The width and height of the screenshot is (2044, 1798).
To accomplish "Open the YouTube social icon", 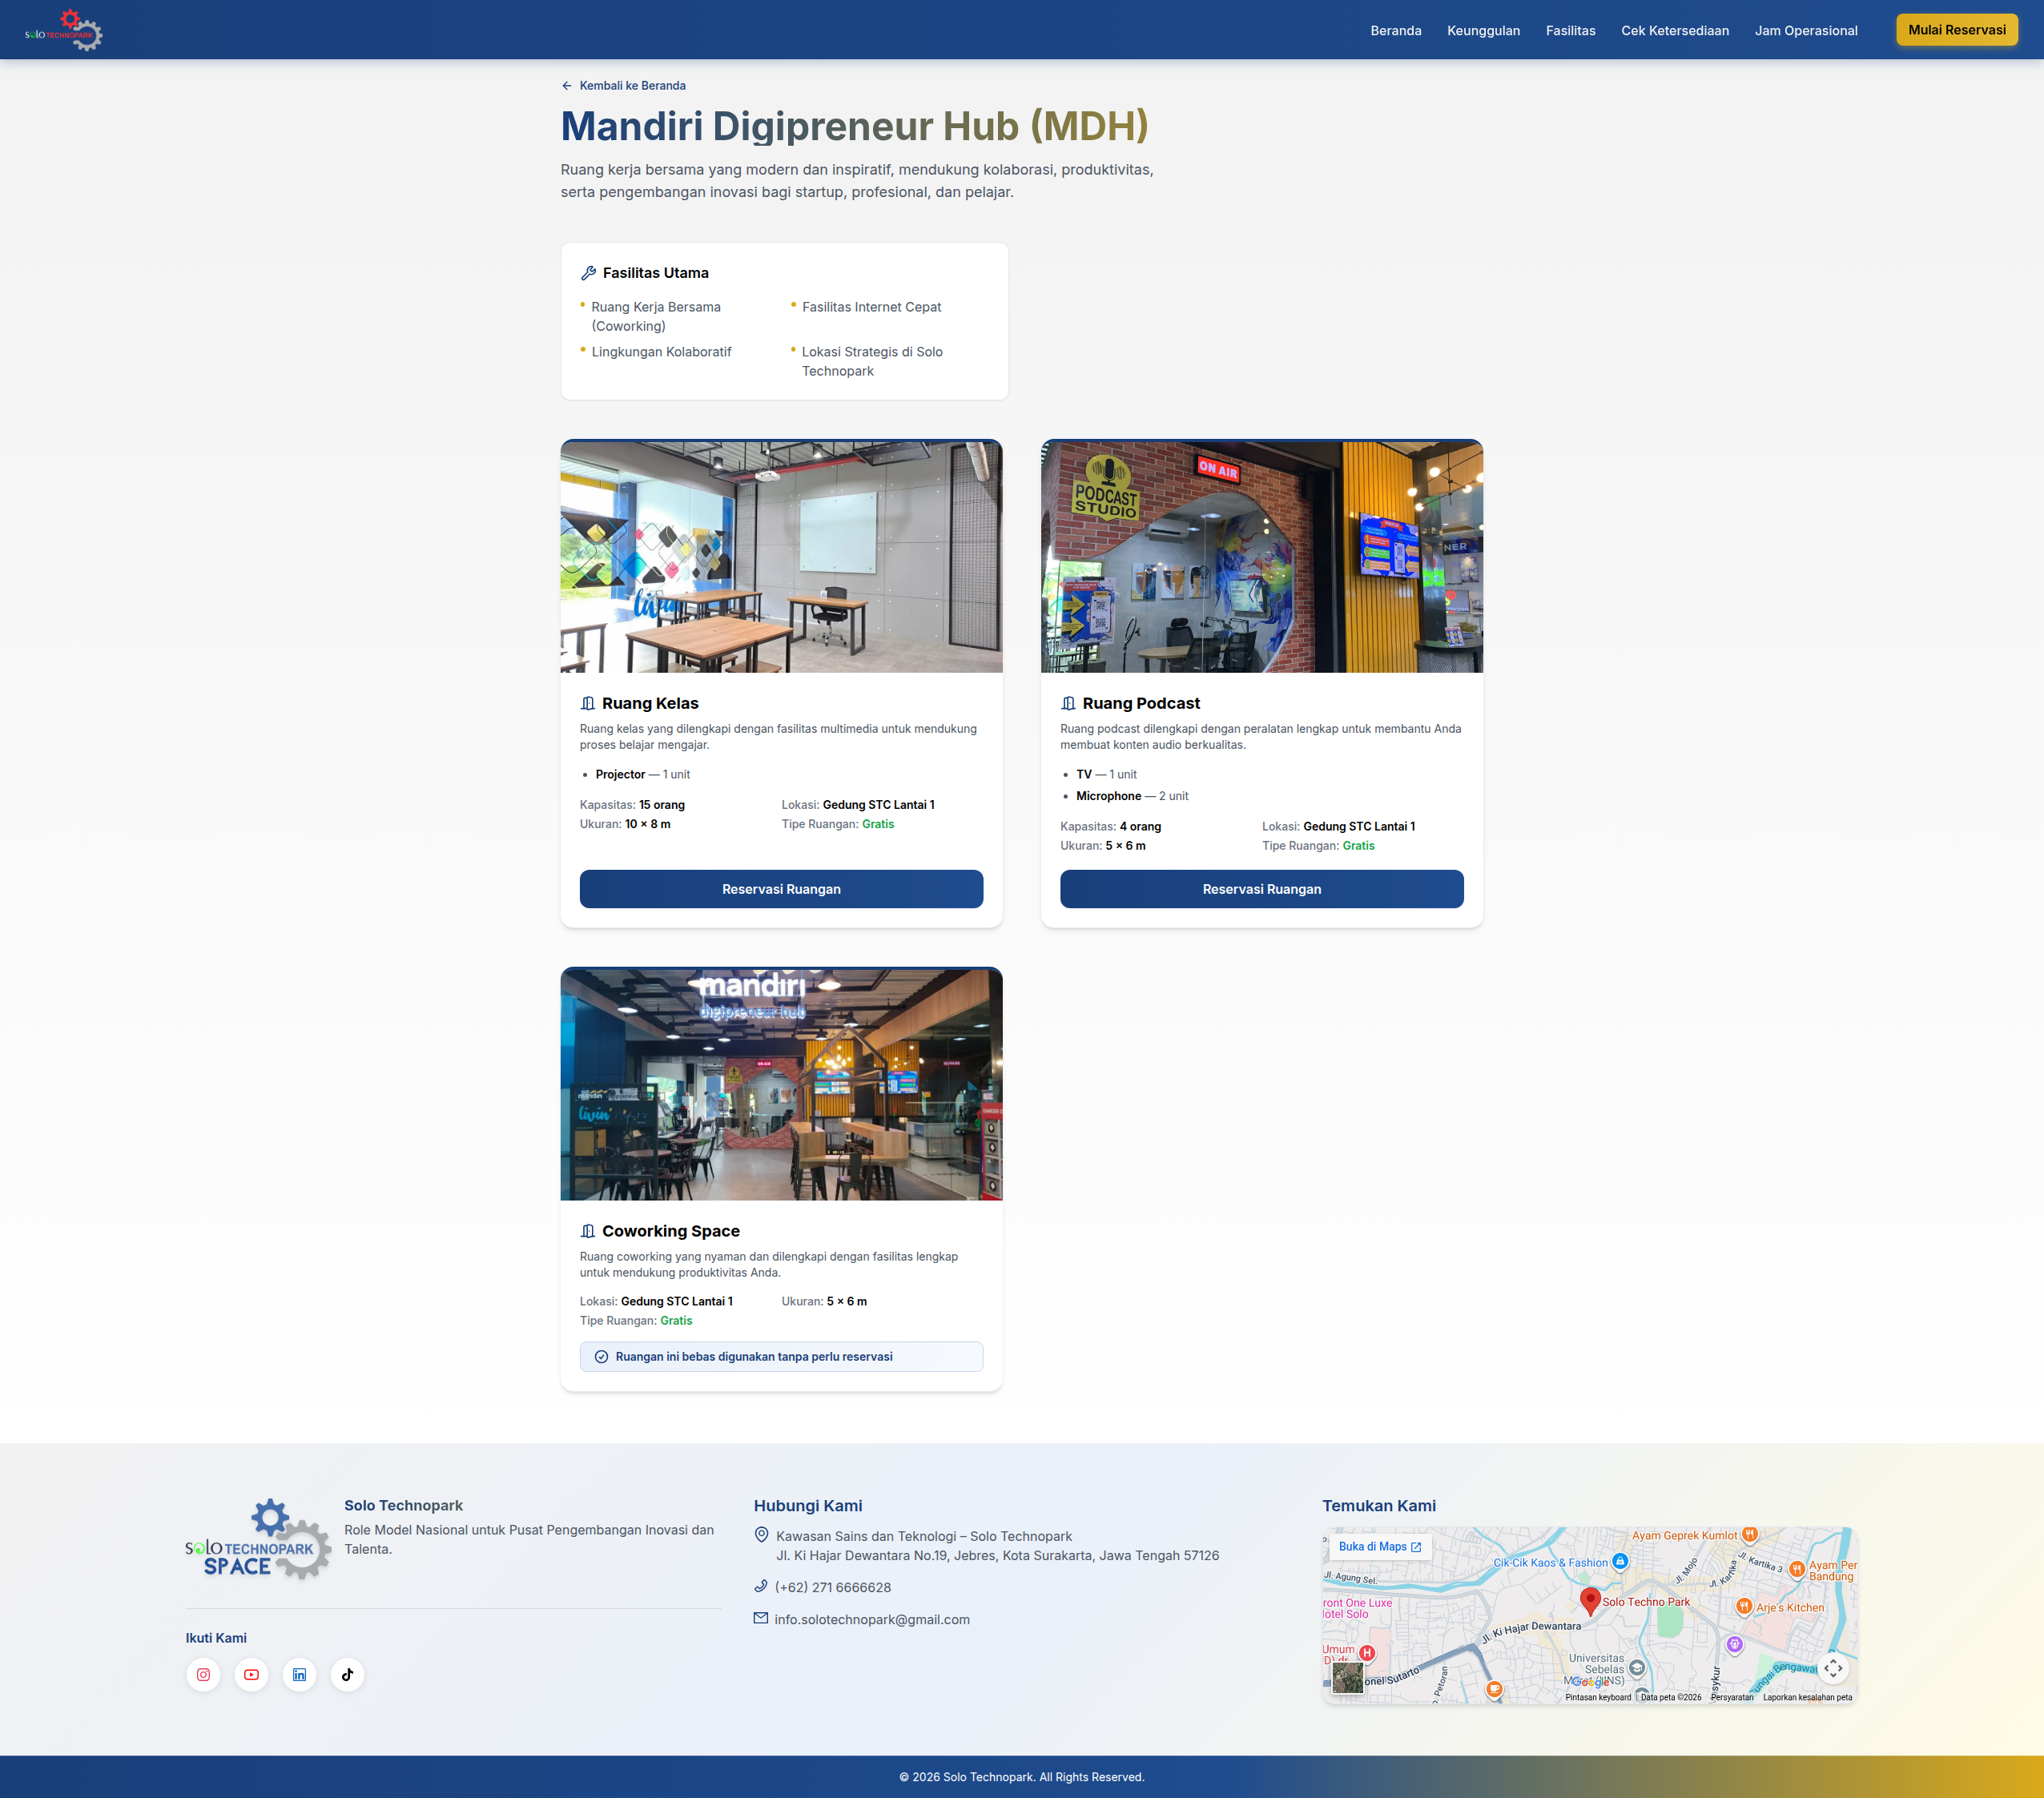I will coord(251,1675).
